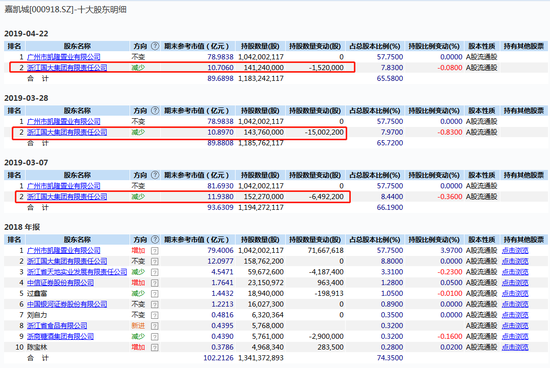Click the question icon in the 陈宝林 row
This screenshot has width=550, height=368.
click(155, 347)
